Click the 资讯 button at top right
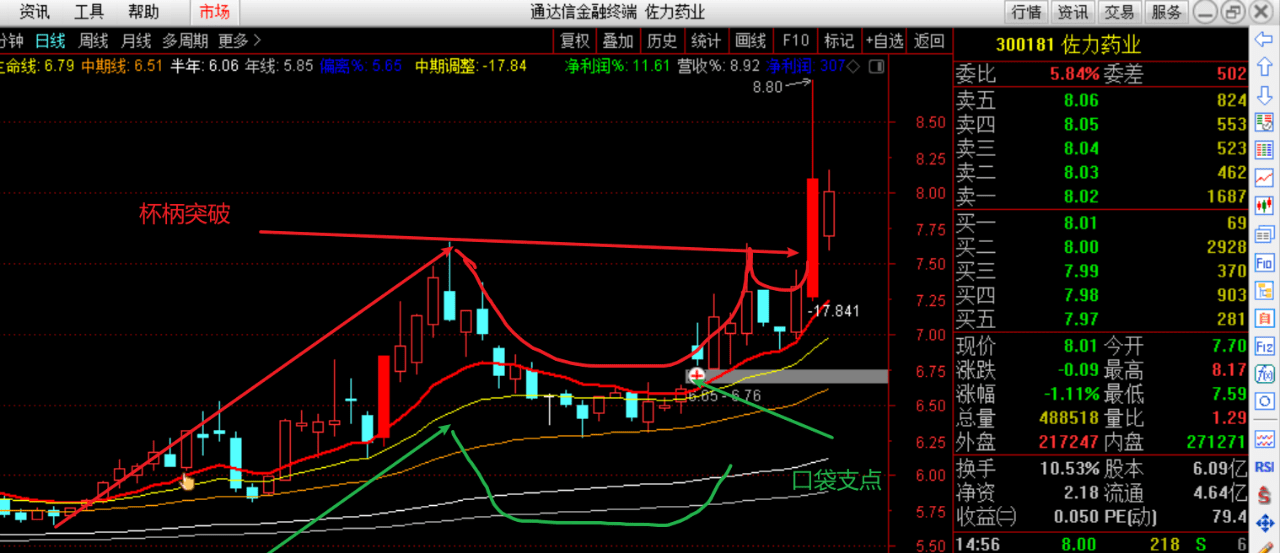Image resolution: width=1280 pixels, height=553 pixels. (x=1073, y=12)
